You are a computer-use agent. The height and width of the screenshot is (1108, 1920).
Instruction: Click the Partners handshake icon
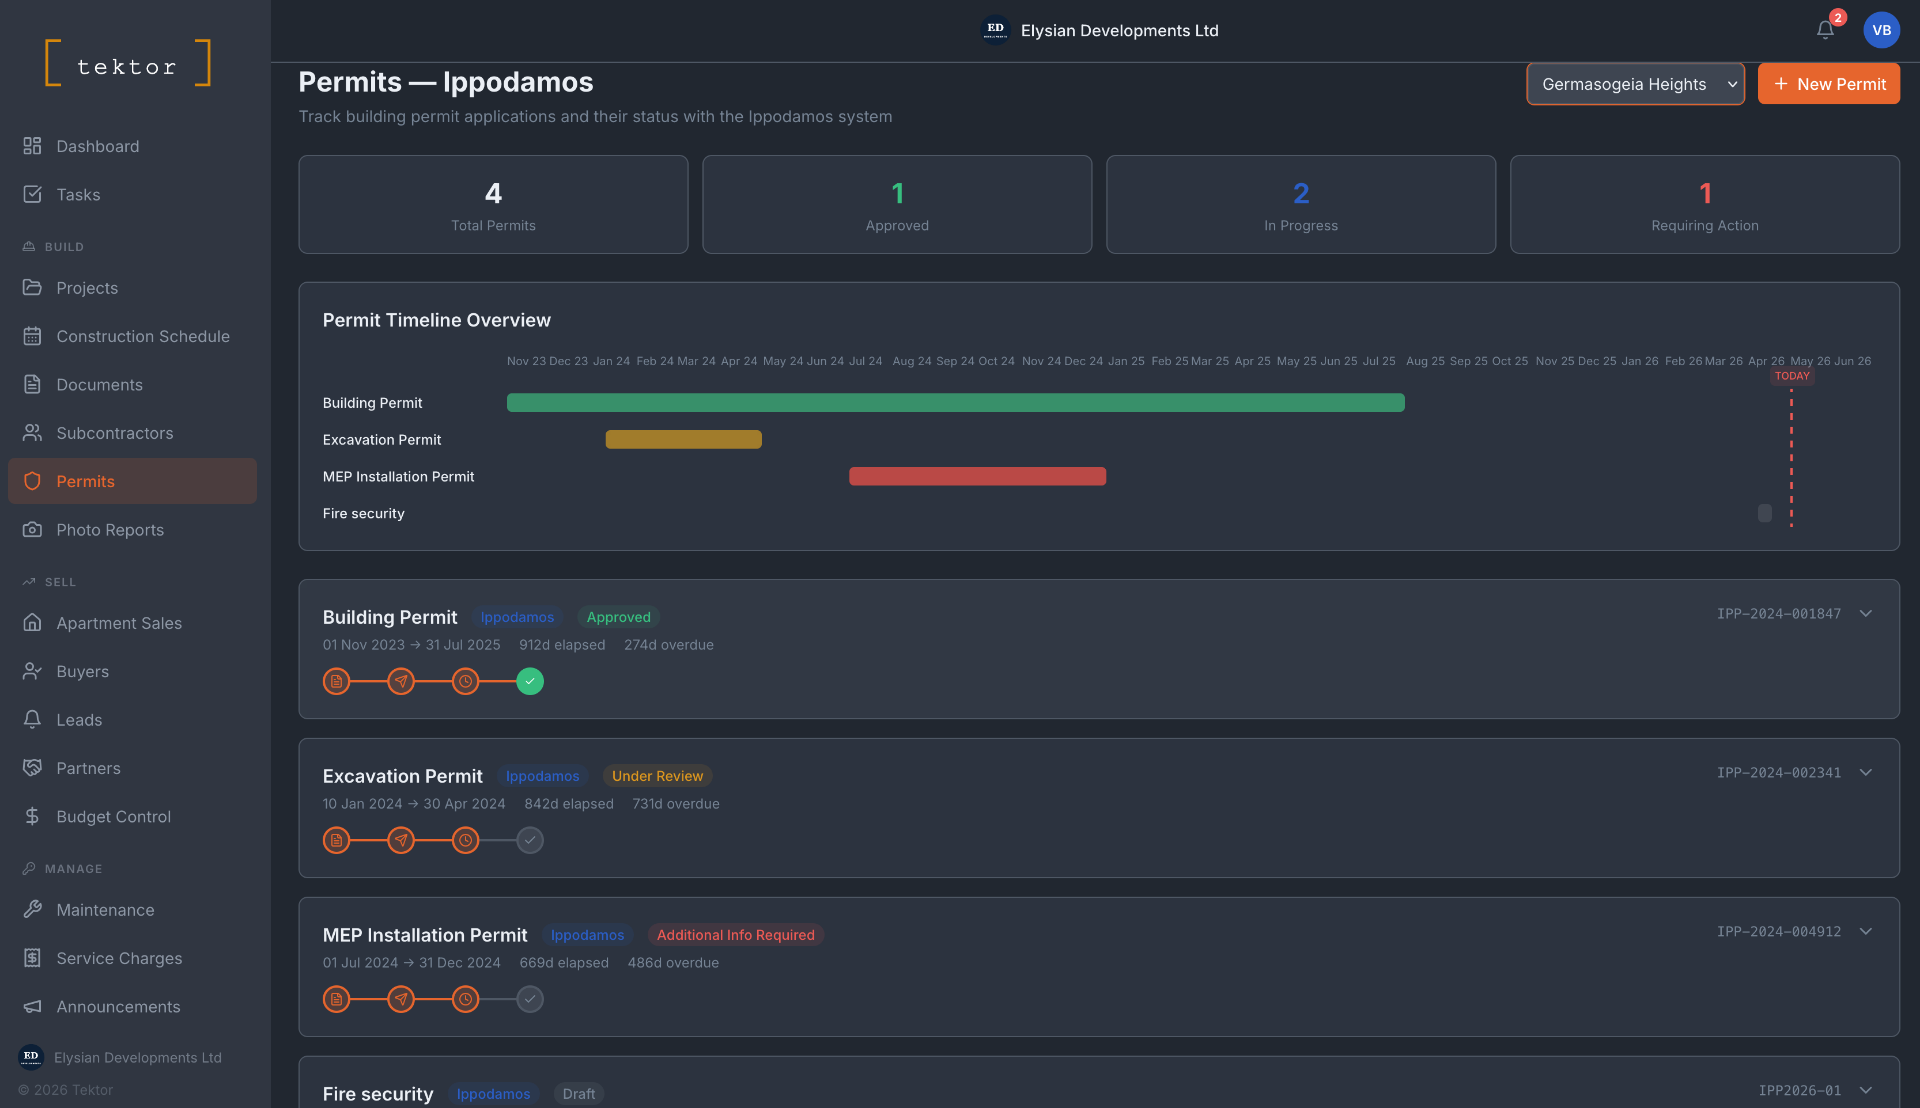click(32, 768)
